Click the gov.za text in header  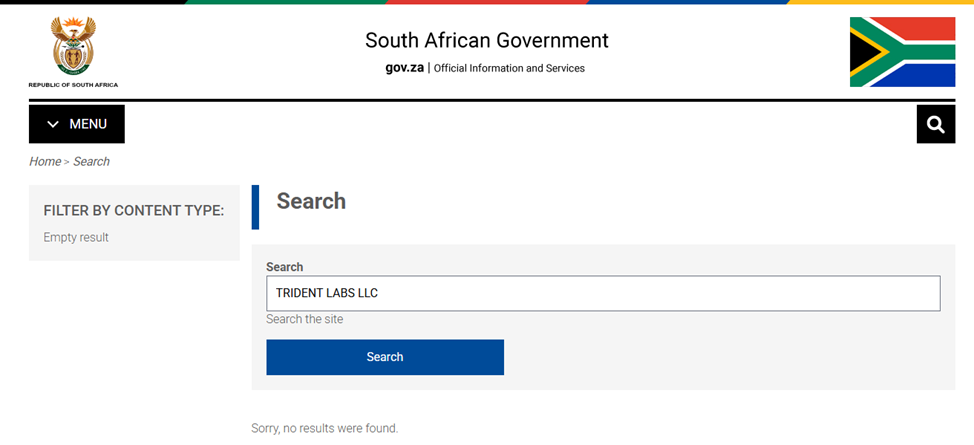click(x=404, y=68)
